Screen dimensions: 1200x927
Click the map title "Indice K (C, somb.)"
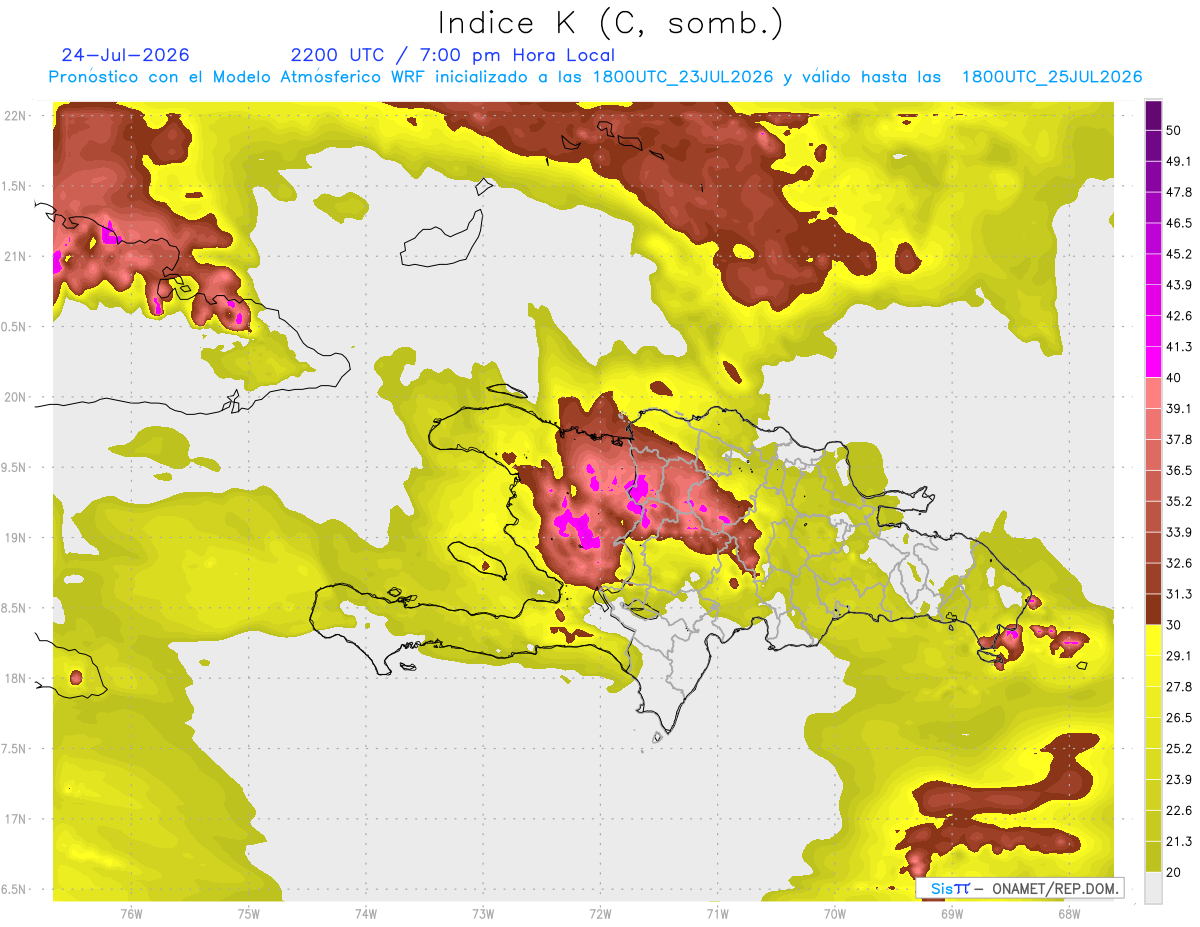tap(610, 22)
